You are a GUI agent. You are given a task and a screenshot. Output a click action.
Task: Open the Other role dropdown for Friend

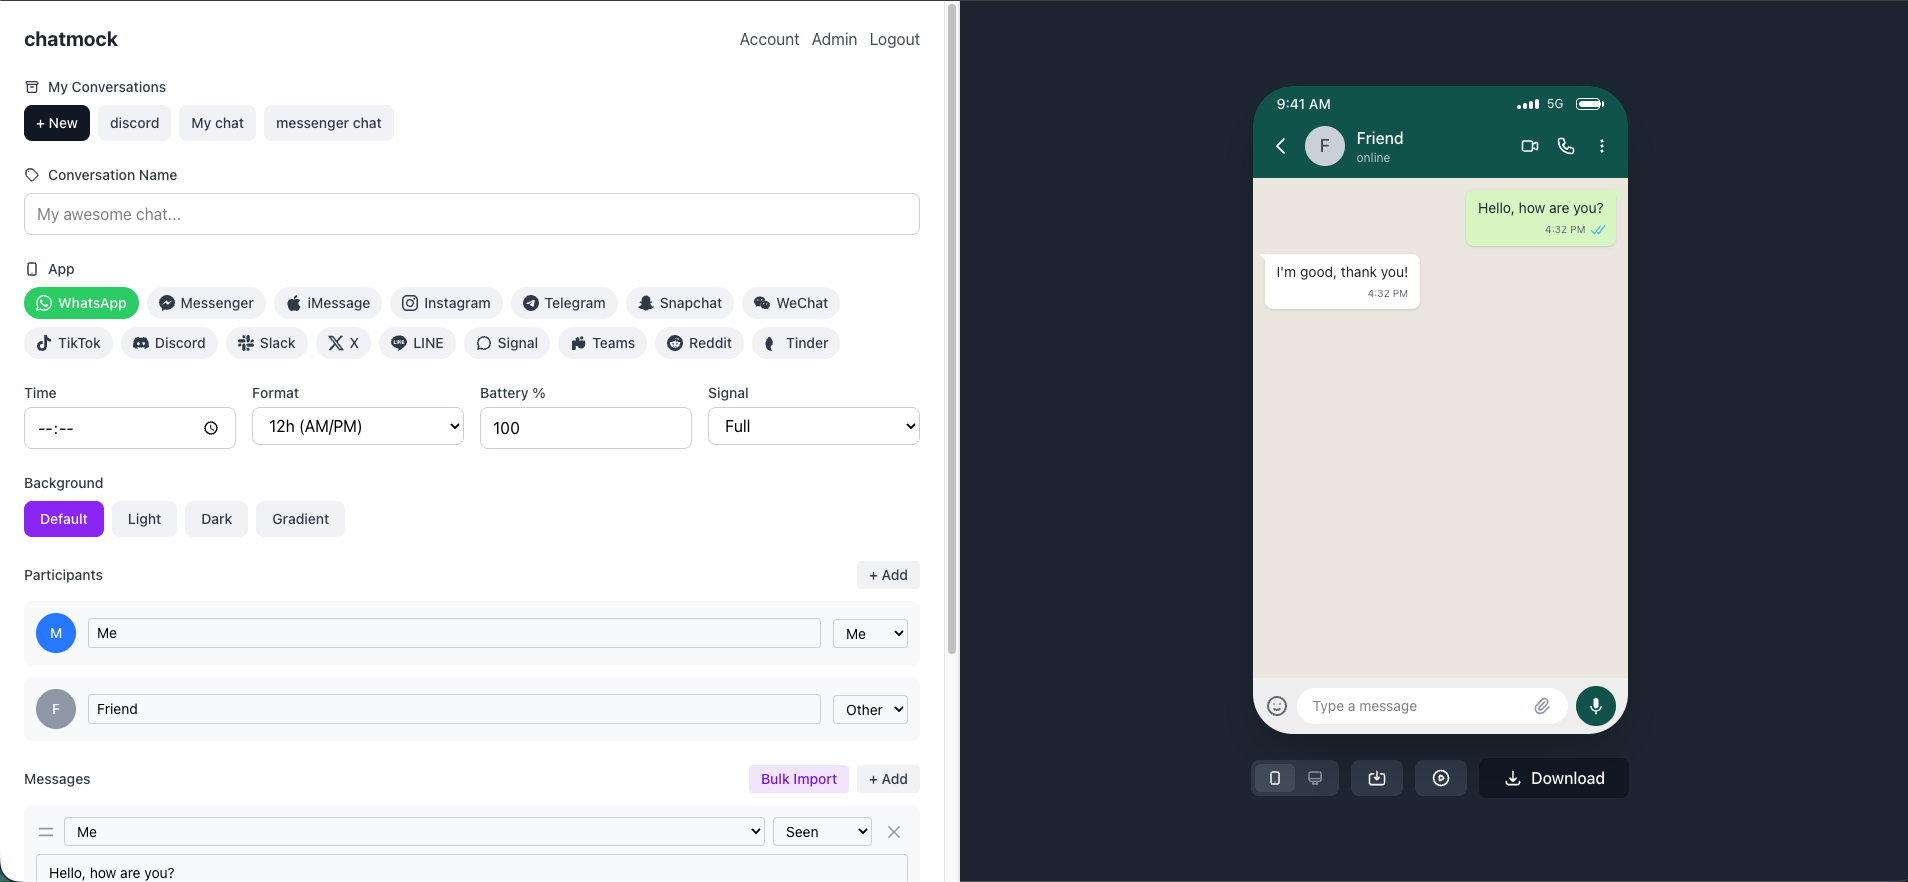tap(870, 709)
